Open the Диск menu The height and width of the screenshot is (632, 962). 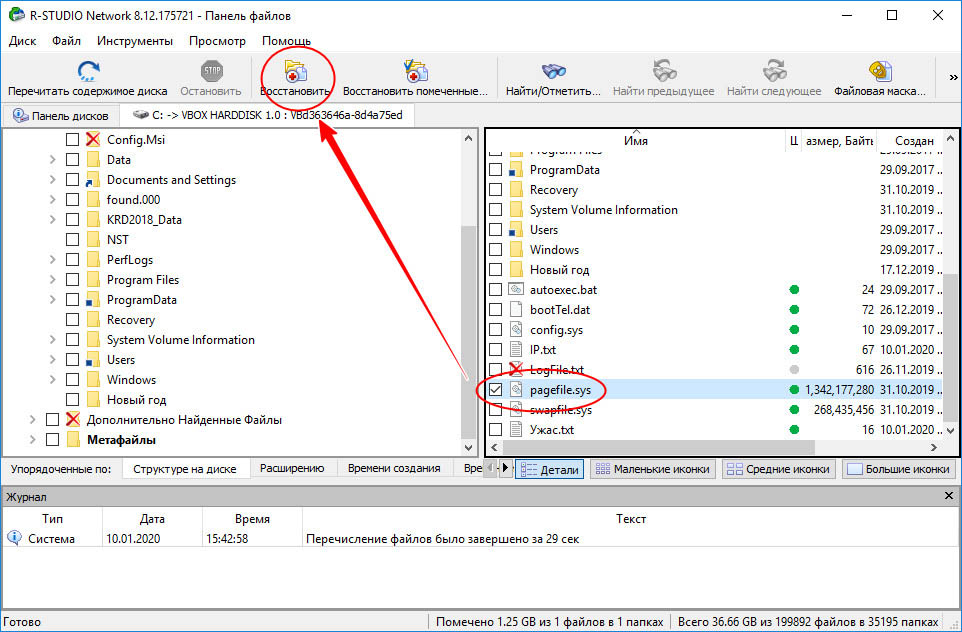(x=23, y=41)
